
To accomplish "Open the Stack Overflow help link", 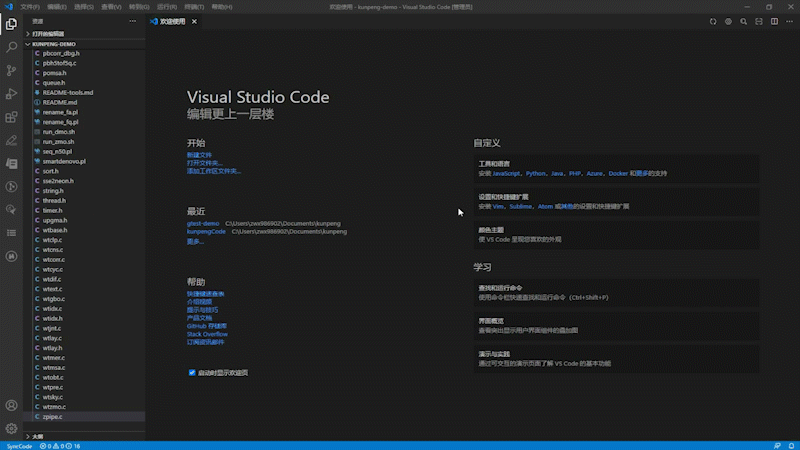I will pos(207,334).
